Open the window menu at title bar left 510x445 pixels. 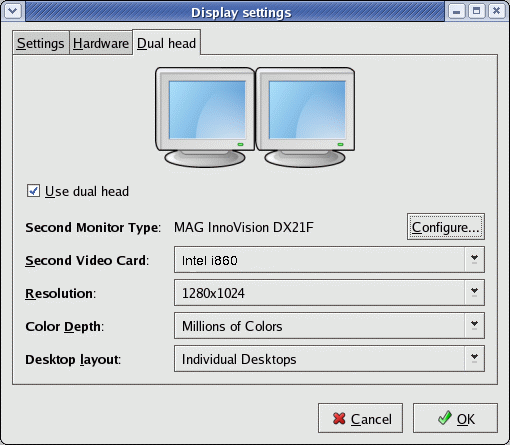point(13,11)
